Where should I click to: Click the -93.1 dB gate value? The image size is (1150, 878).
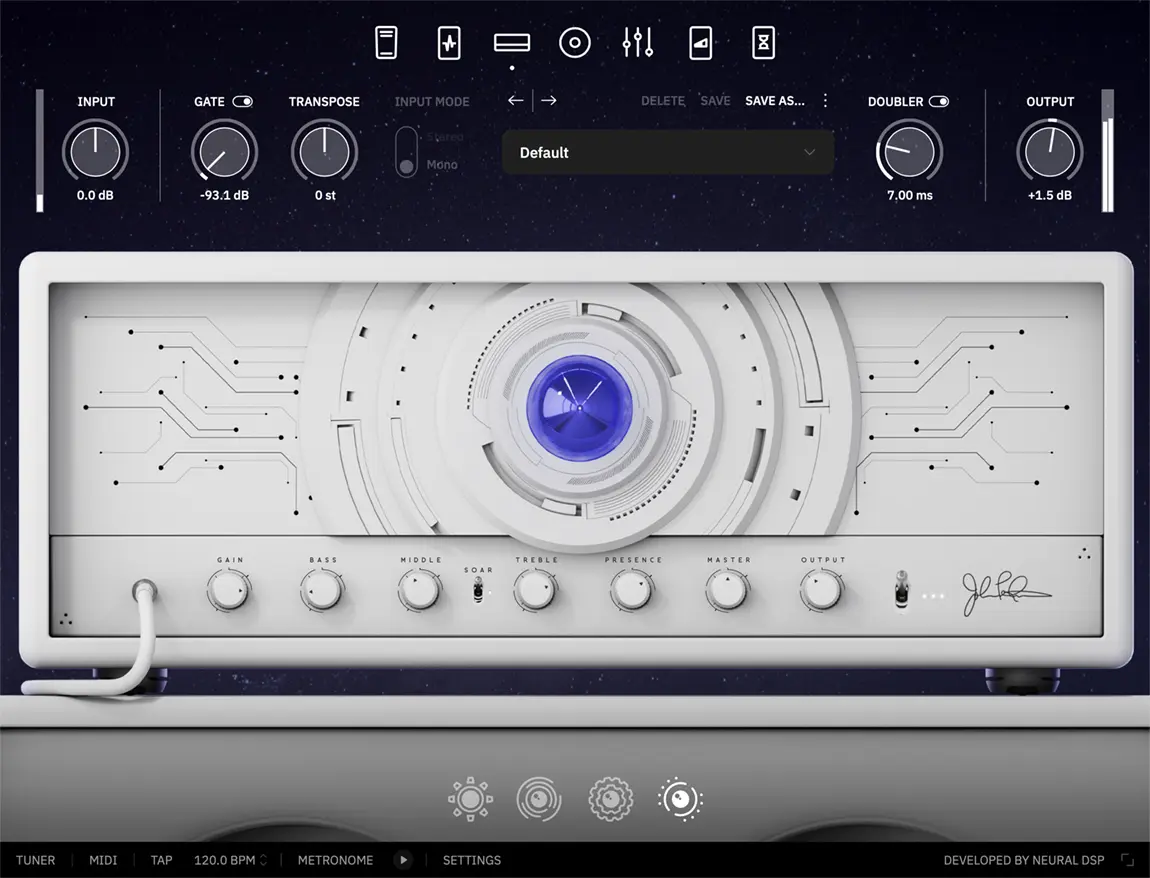[x=224, y=195]
